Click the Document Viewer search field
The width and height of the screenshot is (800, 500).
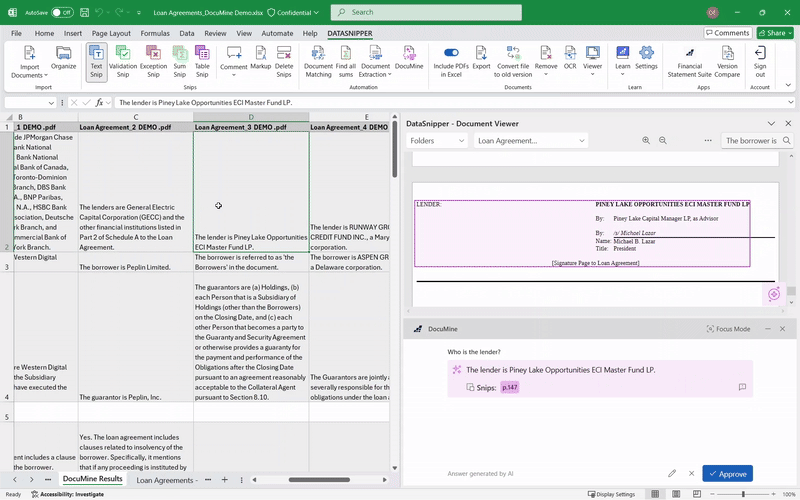pos(752,141)
